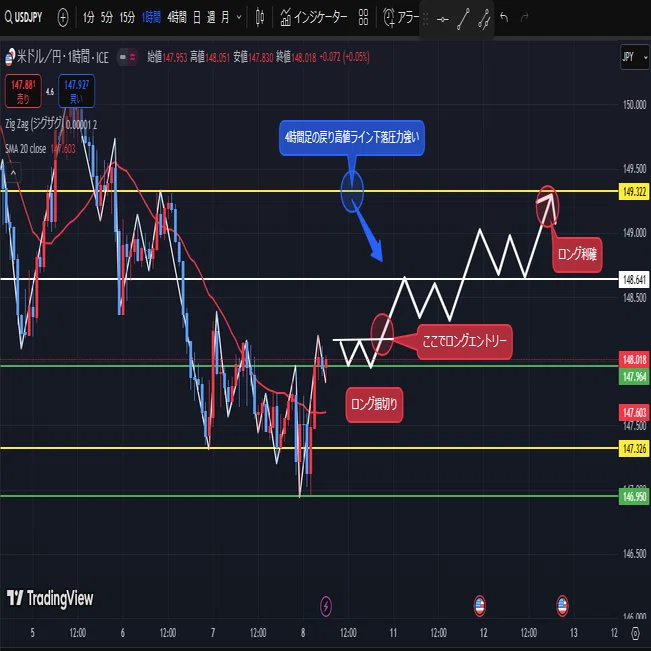Select the ロング利確 callout

click(x=577, y=255)
